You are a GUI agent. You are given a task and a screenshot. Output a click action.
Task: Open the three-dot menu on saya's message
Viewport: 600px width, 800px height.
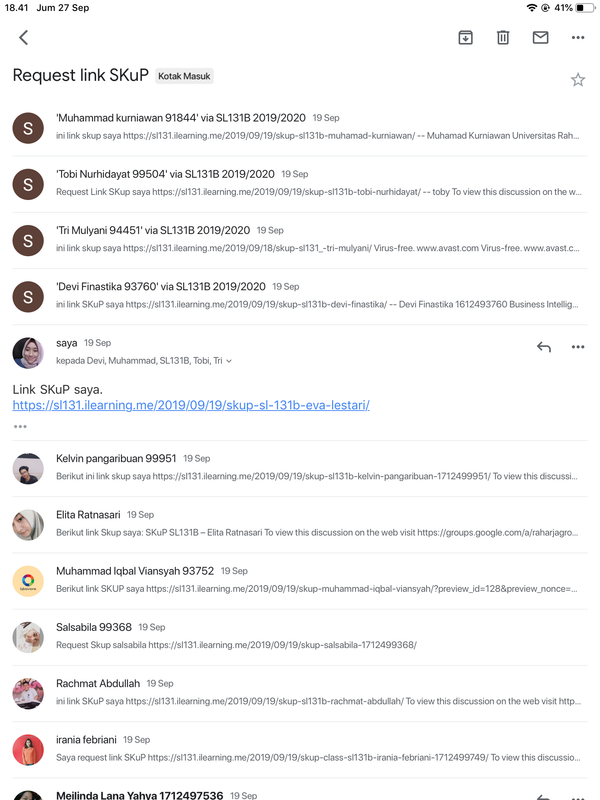click(x=578, y=347)
